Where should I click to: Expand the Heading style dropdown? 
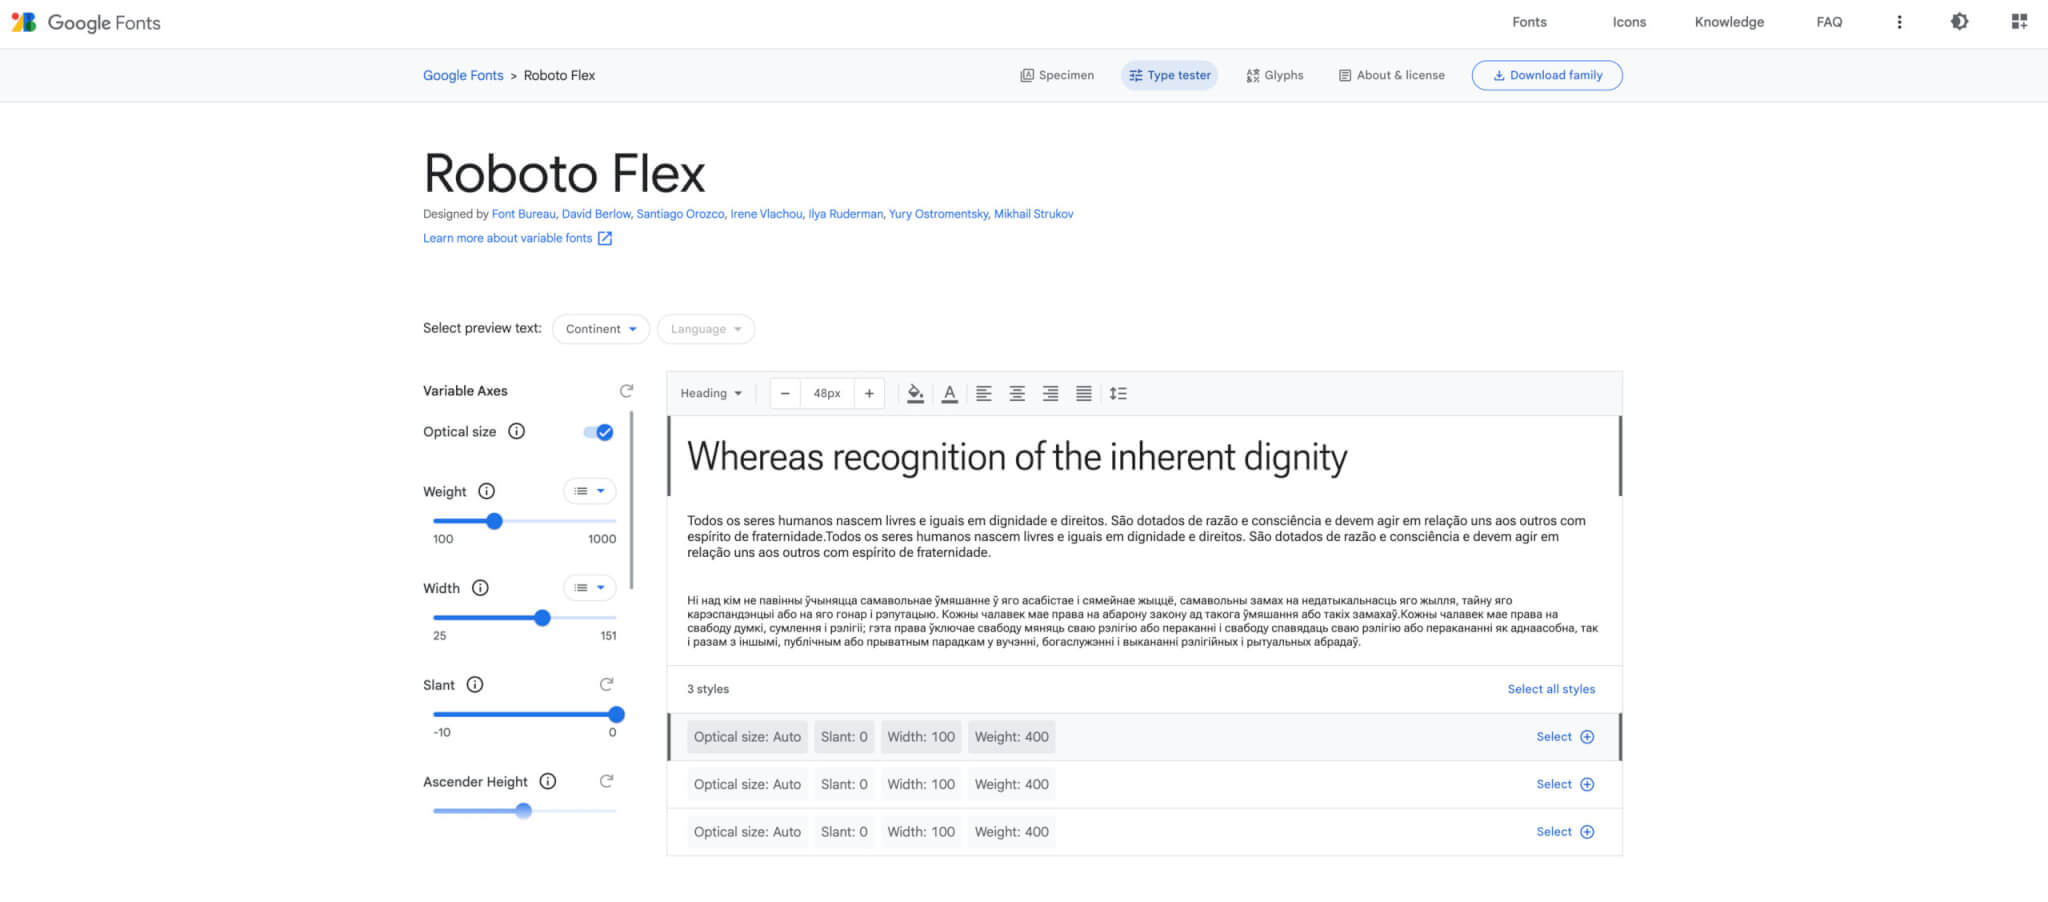[x=711, y=394]
